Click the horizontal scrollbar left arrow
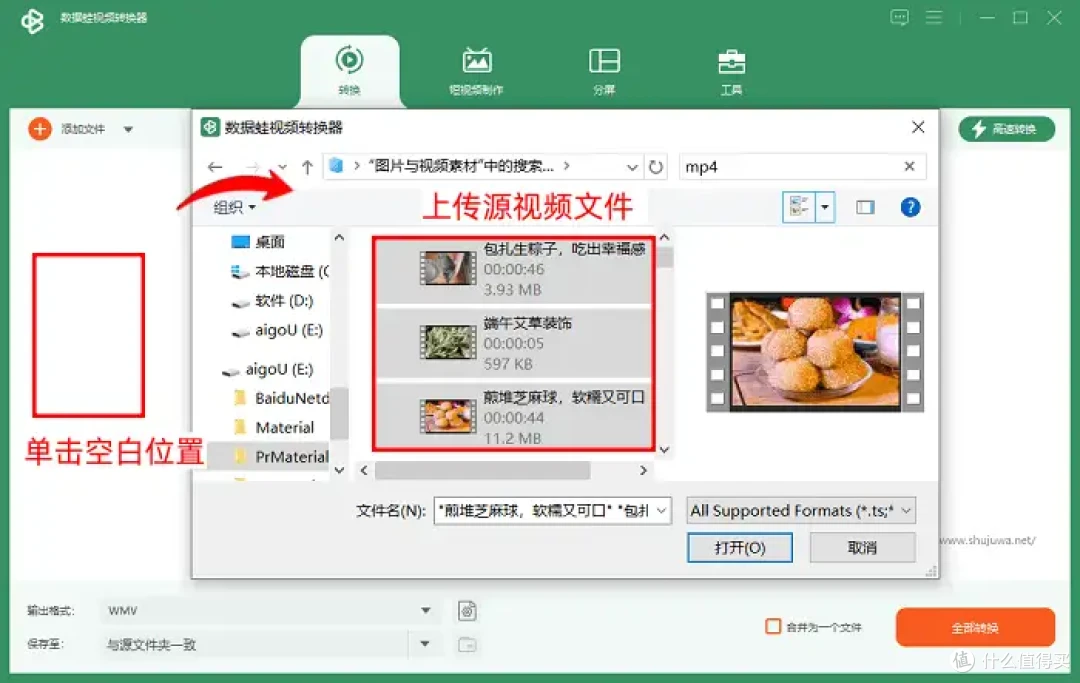 (x=364, y=470)
